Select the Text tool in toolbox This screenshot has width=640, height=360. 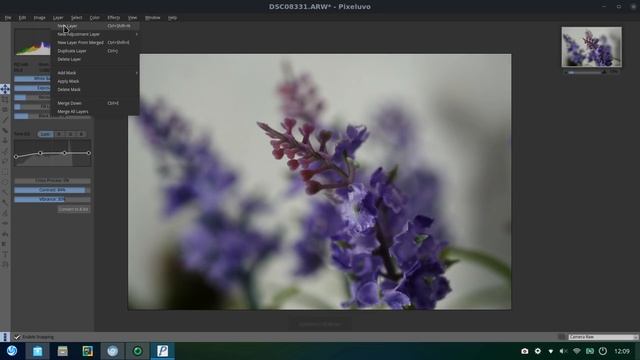[5, 254]
